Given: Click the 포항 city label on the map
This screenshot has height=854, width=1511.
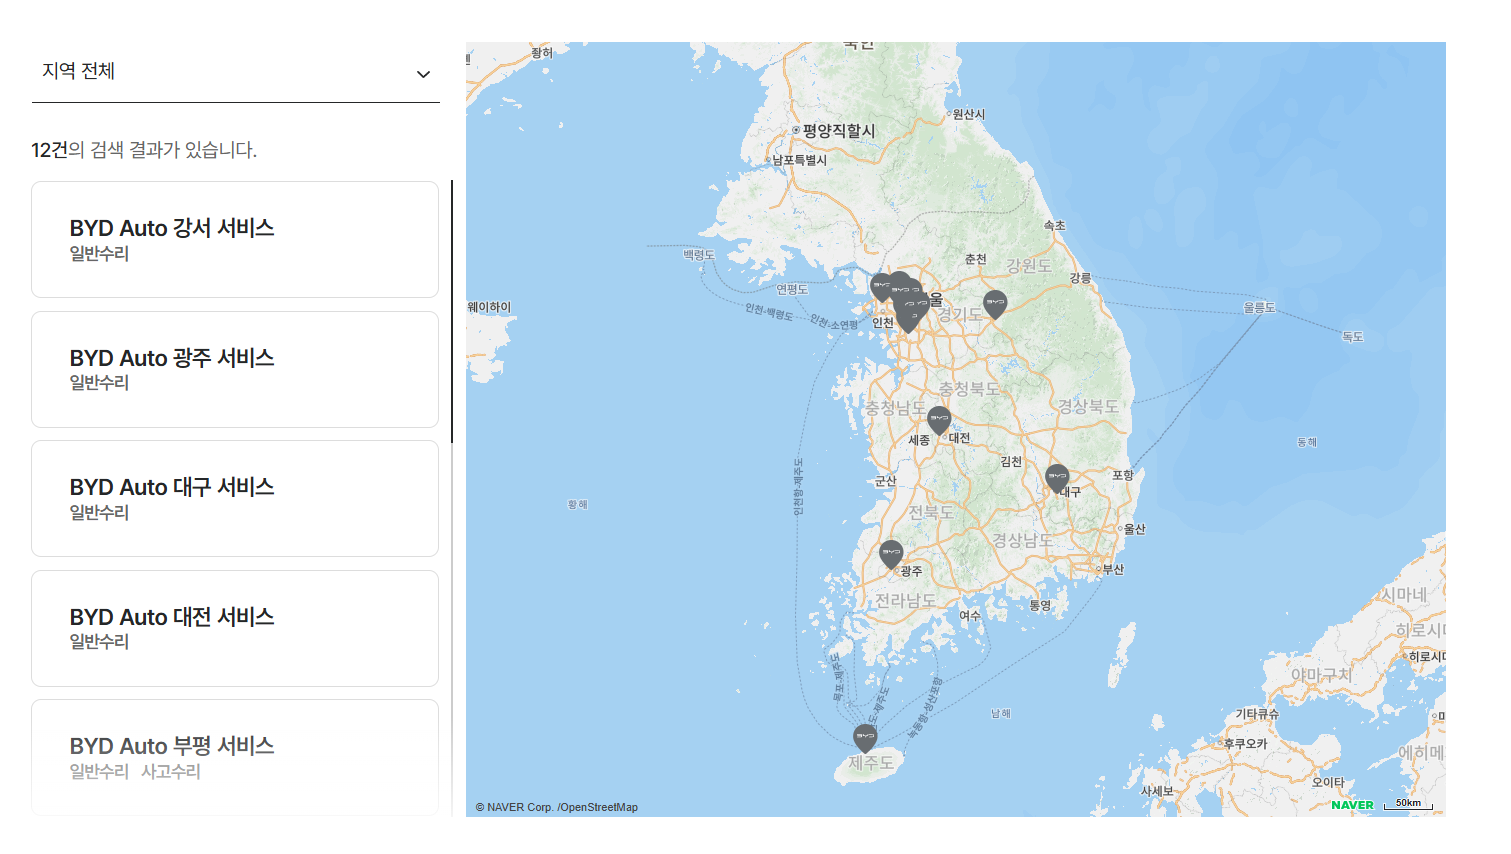Looking at the screenshot, I should pyautogui.click(x=1123, y=475).
